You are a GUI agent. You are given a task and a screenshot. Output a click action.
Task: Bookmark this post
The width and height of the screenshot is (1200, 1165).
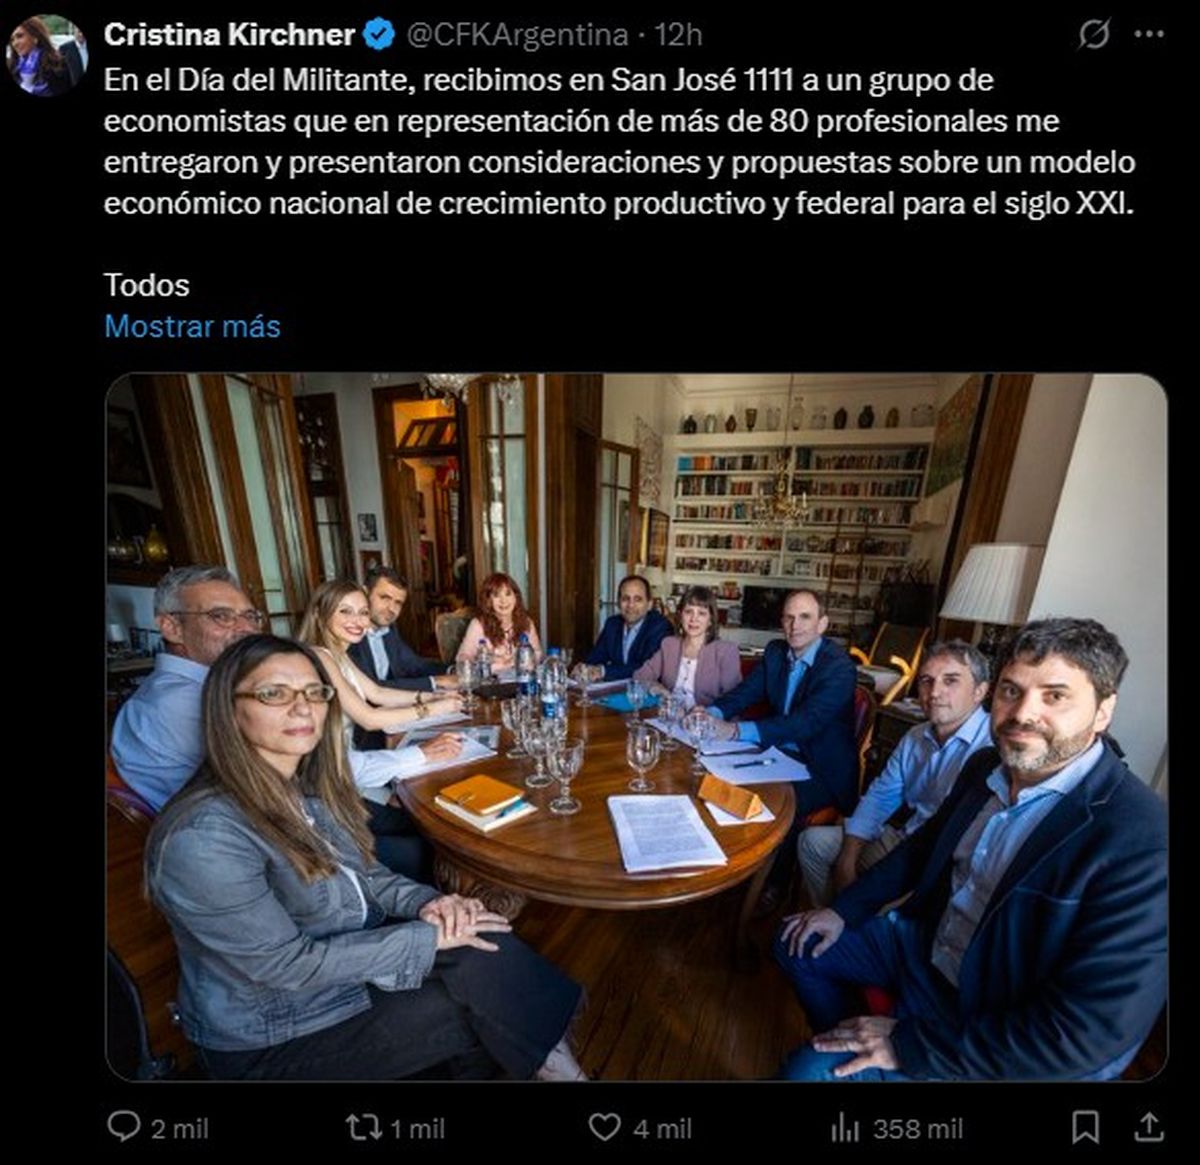1085,1128
